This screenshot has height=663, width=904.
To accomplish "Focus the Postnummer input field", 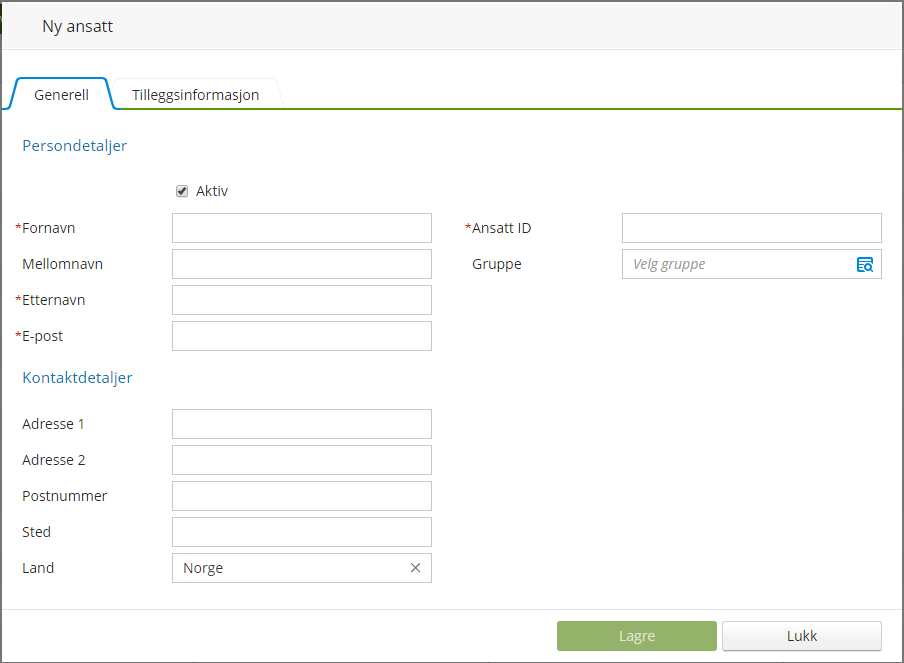I will (x=302, y=496).
